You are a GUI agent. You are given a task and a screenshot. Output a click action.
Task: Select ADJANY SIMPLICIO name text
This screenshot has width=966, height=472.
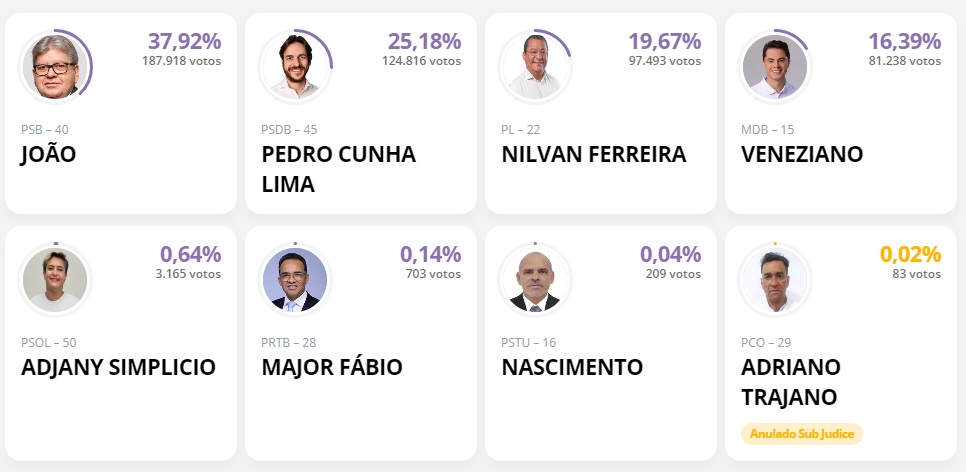[118, 367]
